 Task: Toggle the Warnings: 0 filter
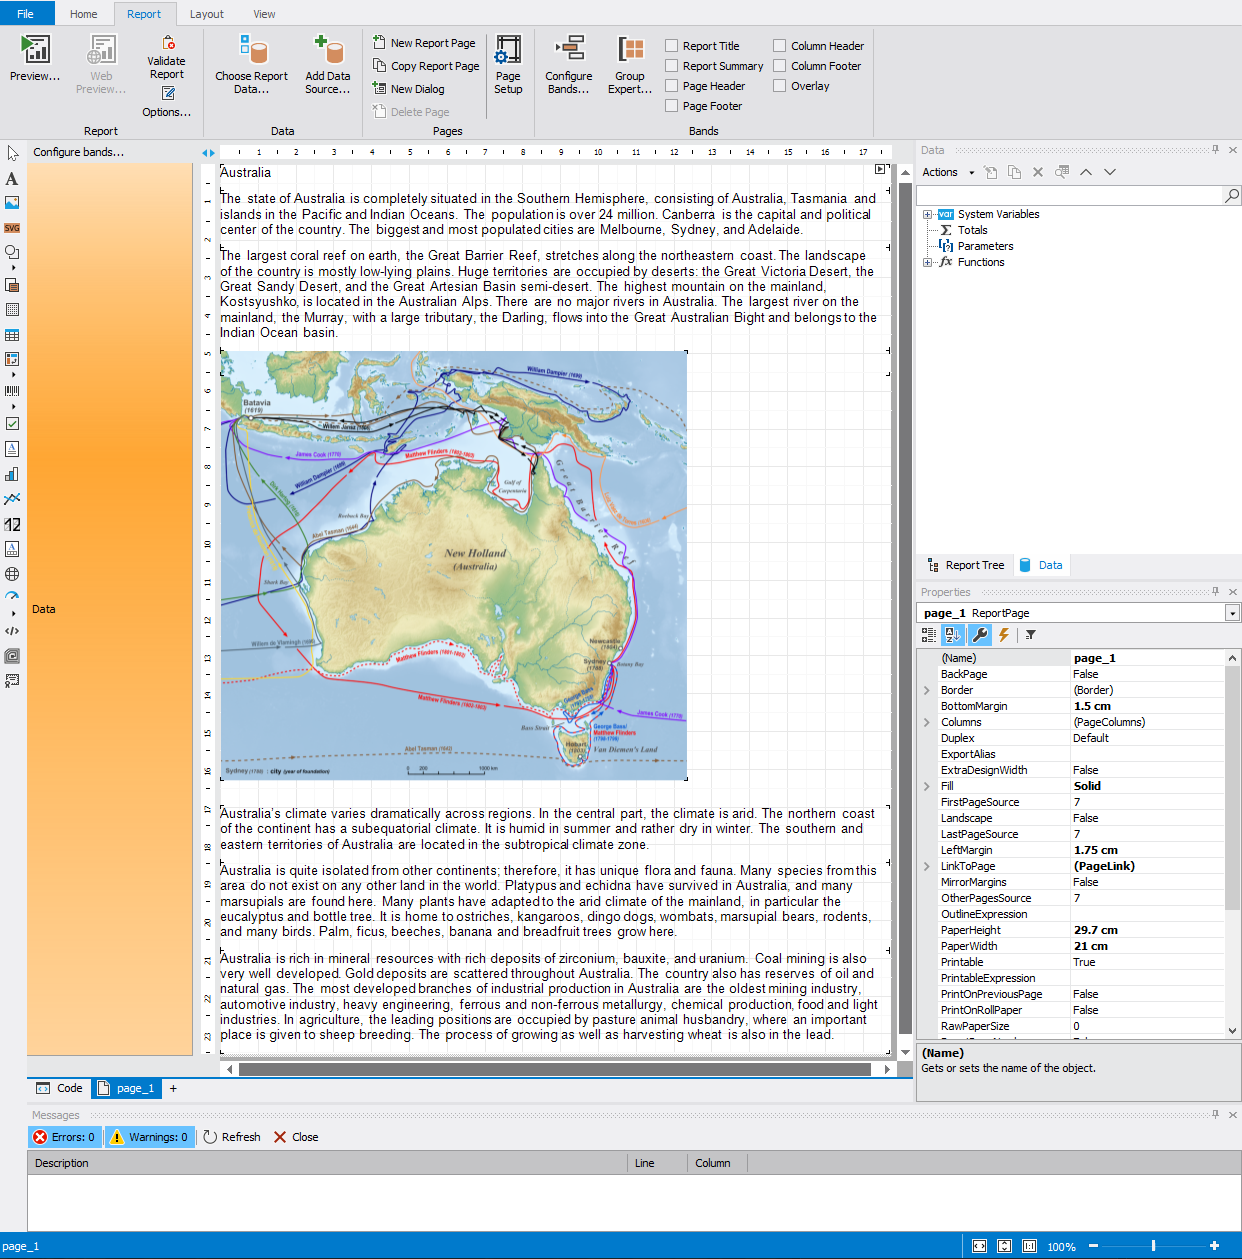(149, 1137)
